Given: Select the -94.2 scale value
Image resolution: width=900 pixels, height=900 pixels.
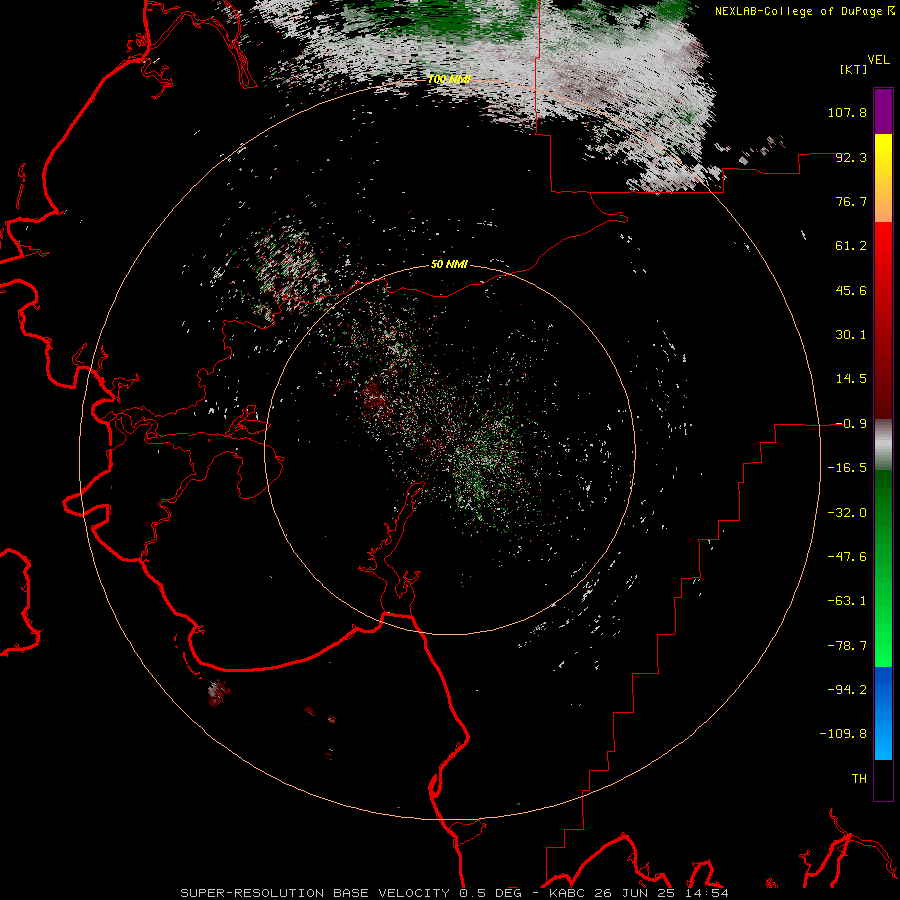Looking at the screenshot, I should coord(847,689).
